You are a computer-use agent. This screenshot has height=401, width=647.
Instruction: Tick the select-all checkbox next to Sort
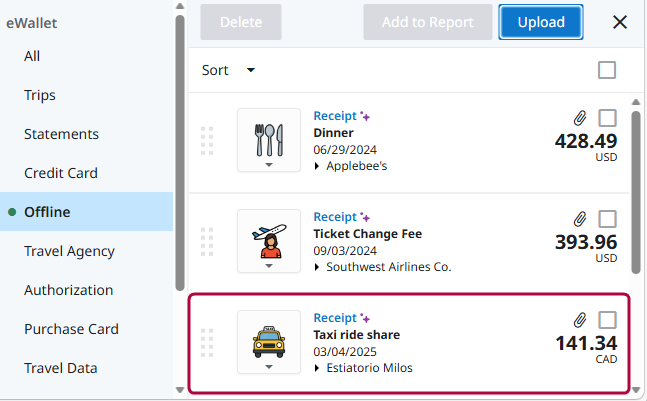[607, 70]
